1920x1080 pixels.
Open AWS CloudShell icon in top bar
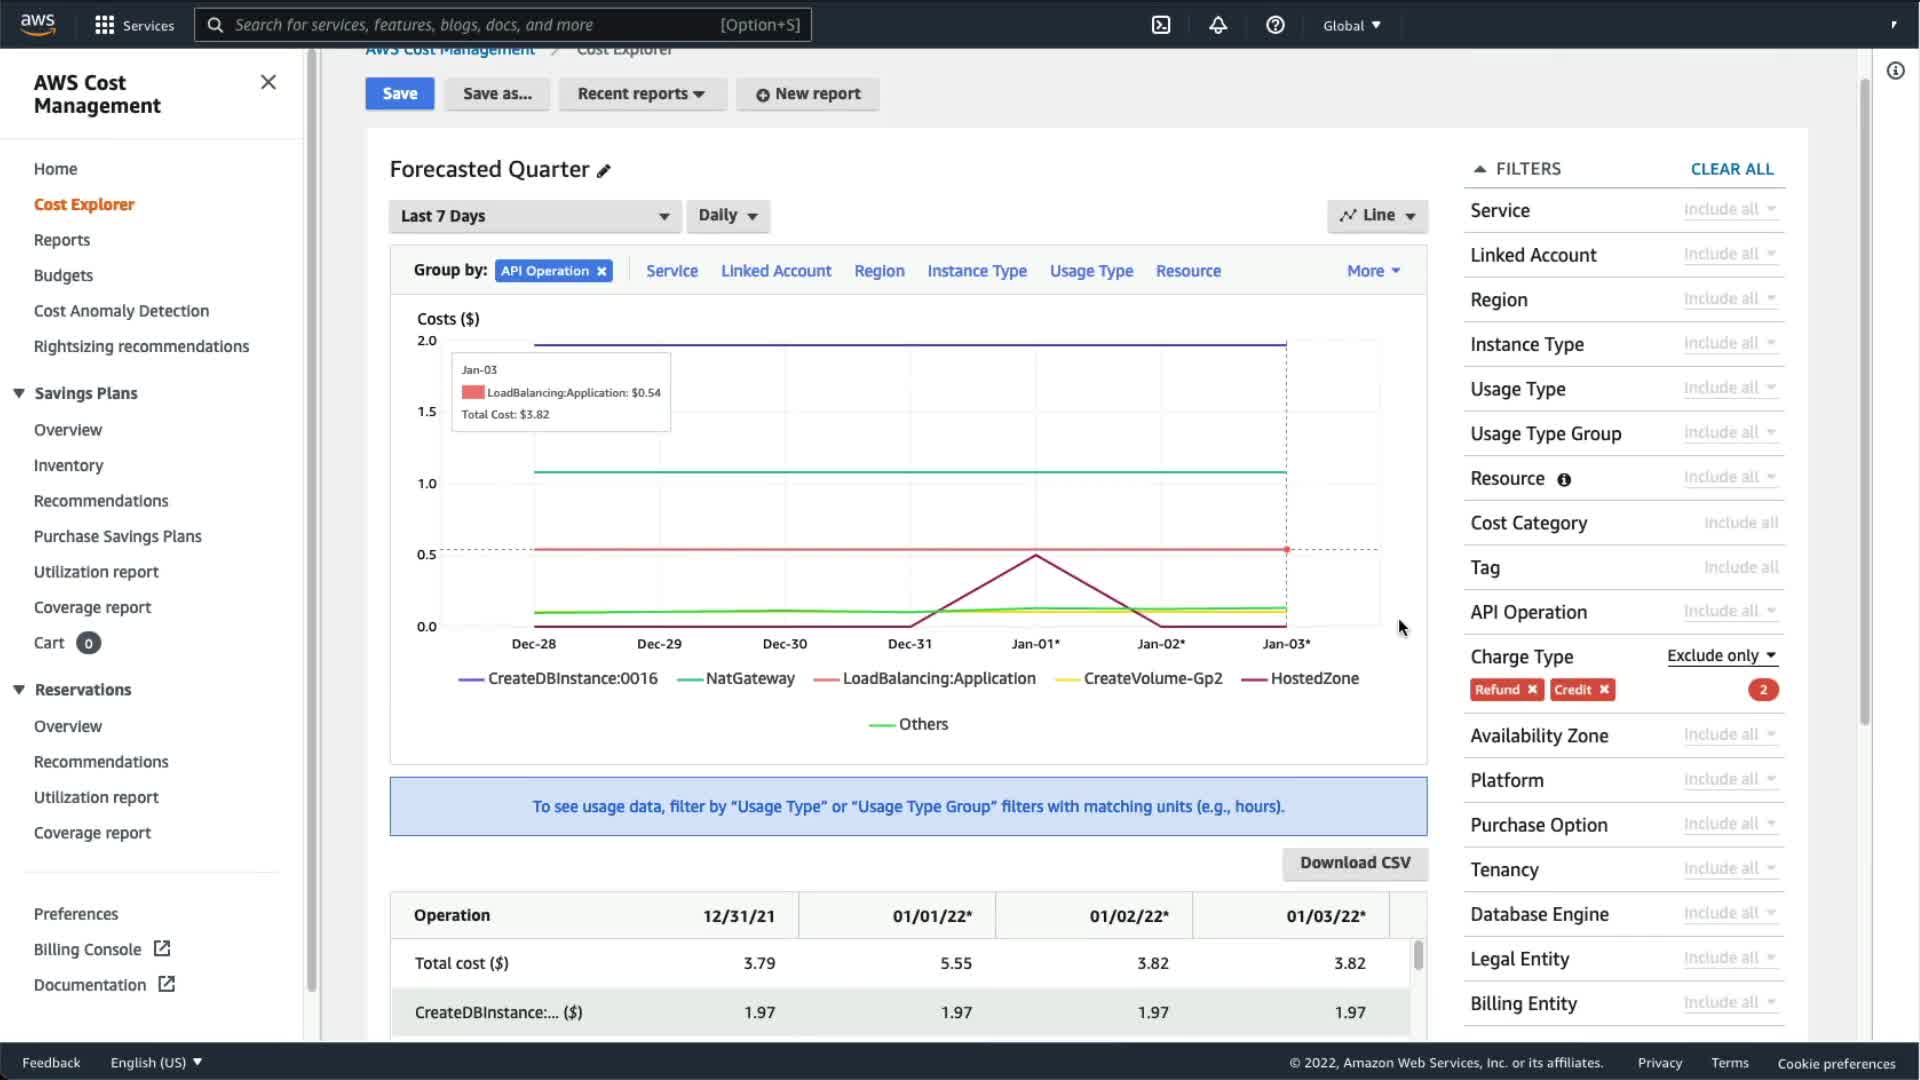[1161, 25]
